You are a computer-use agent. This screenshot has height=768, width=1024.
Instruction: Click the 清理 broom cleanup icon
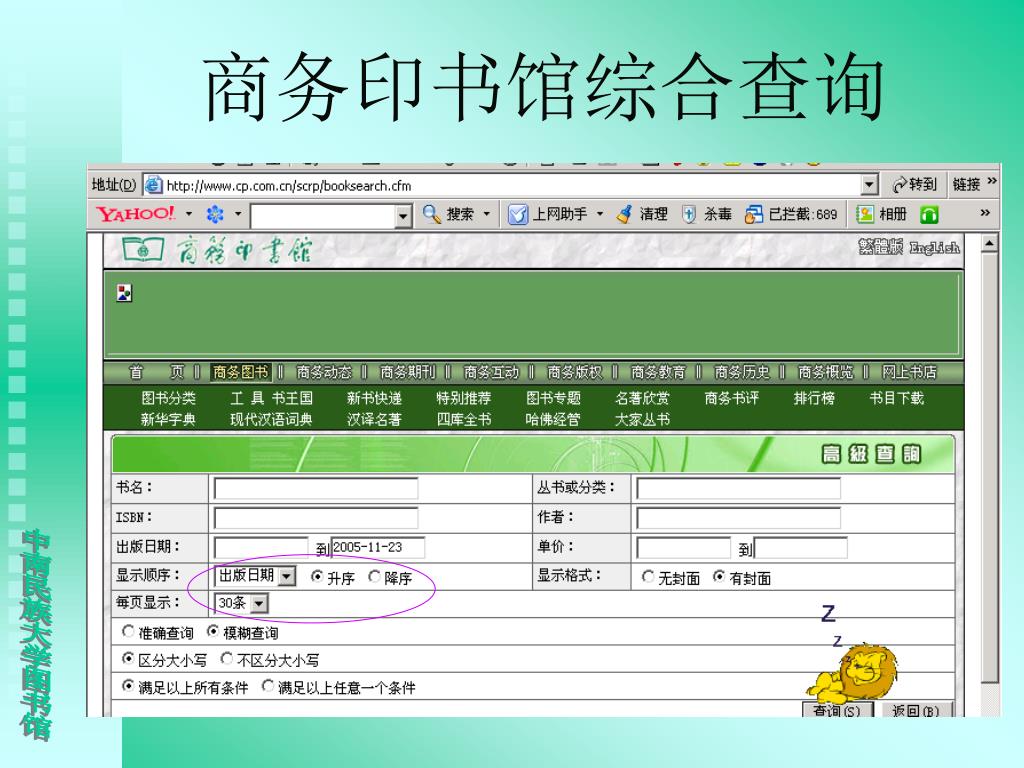point(624,214)
